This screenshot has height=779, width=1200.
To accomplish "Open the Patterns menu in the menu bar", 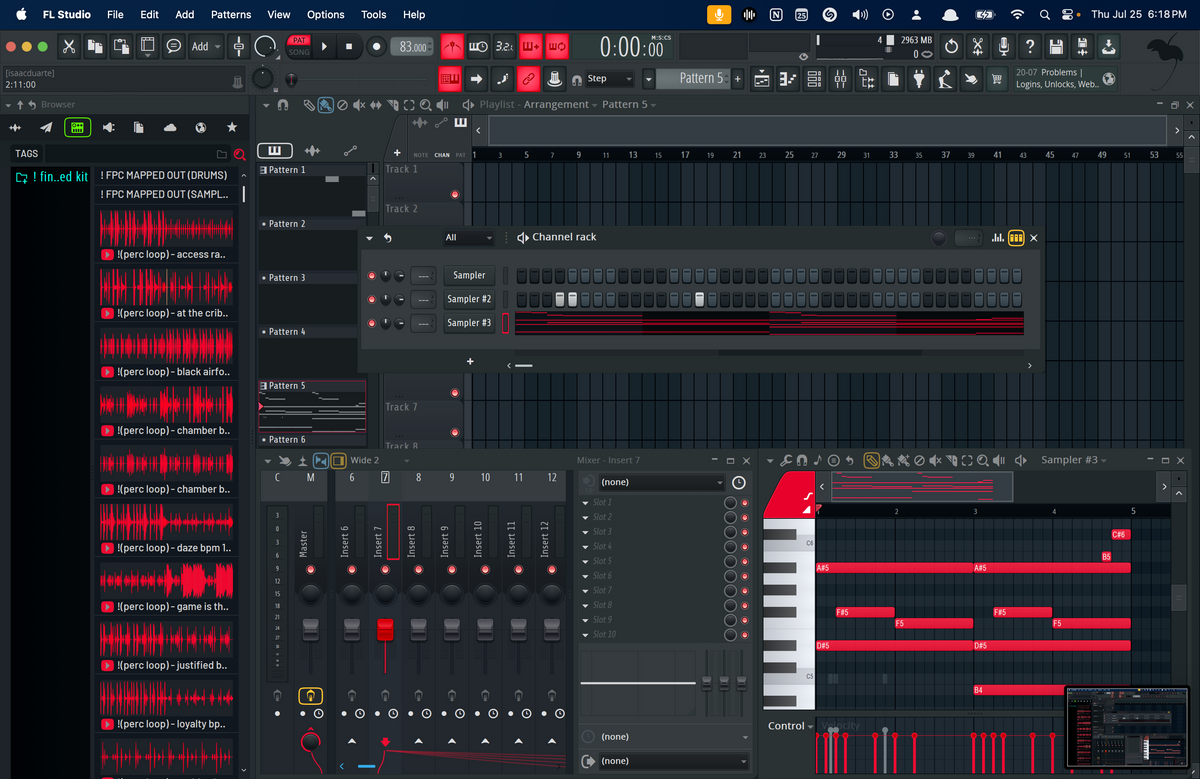I will (231, 15).
